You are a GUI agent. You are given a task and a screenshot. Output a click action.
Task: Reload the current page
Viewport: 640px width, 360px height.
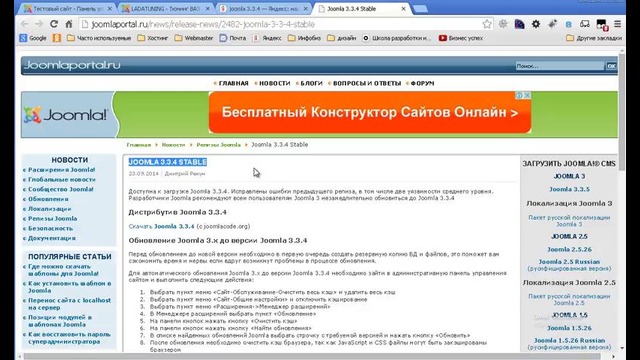click(54, 24)
